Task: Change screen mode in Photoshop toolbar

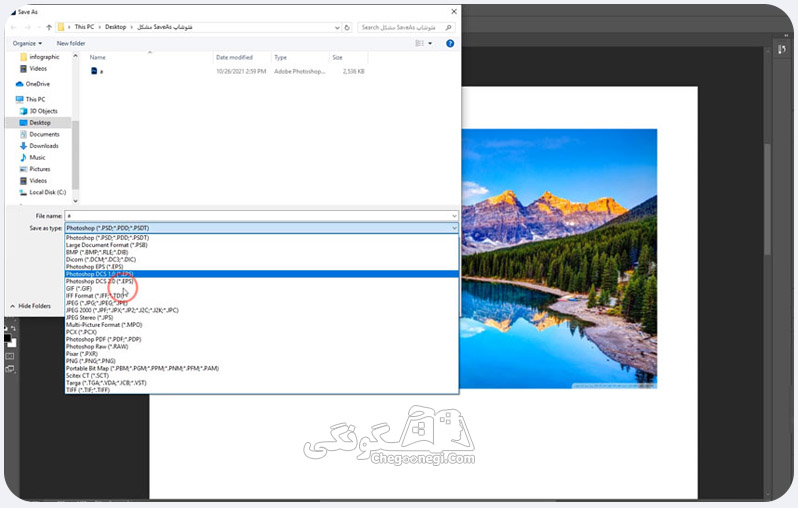Action: click(x=10, y=369)
